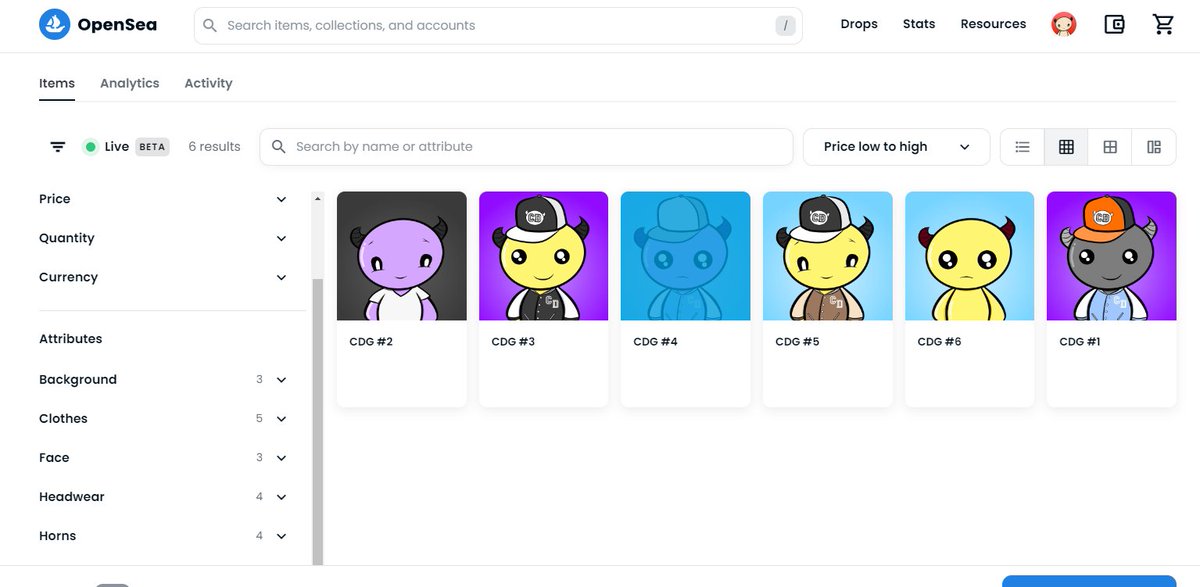Click the BETA badge
The width and height of the screenshot is (1200, 587).
(152, 147)
